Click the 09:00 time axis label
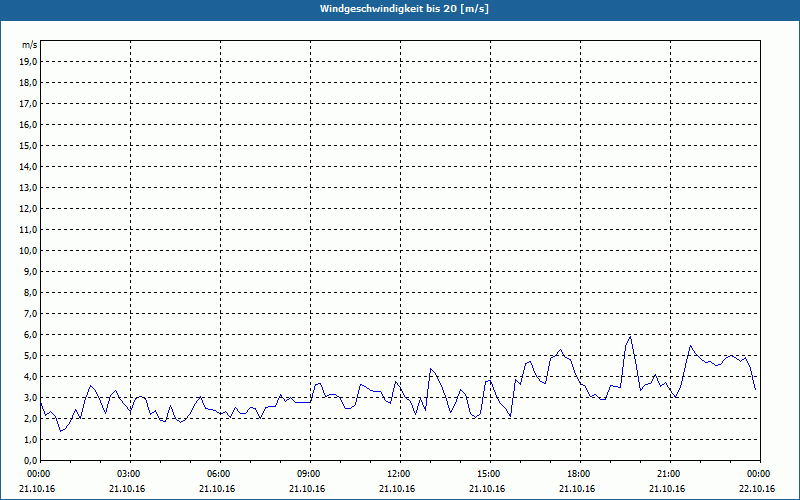Viewport: 800px width, 500px height. tap(307, 474)
